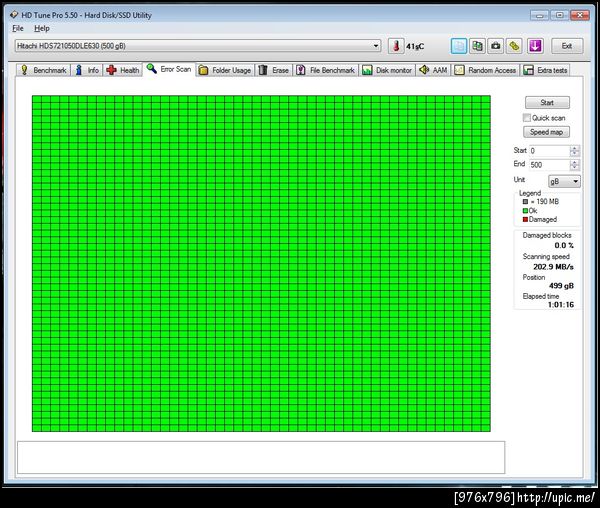Viewport: 600px width, 508px height.
Task: Click the empty log box below grid
Action: pyautogui.click(x=261, y=458)
